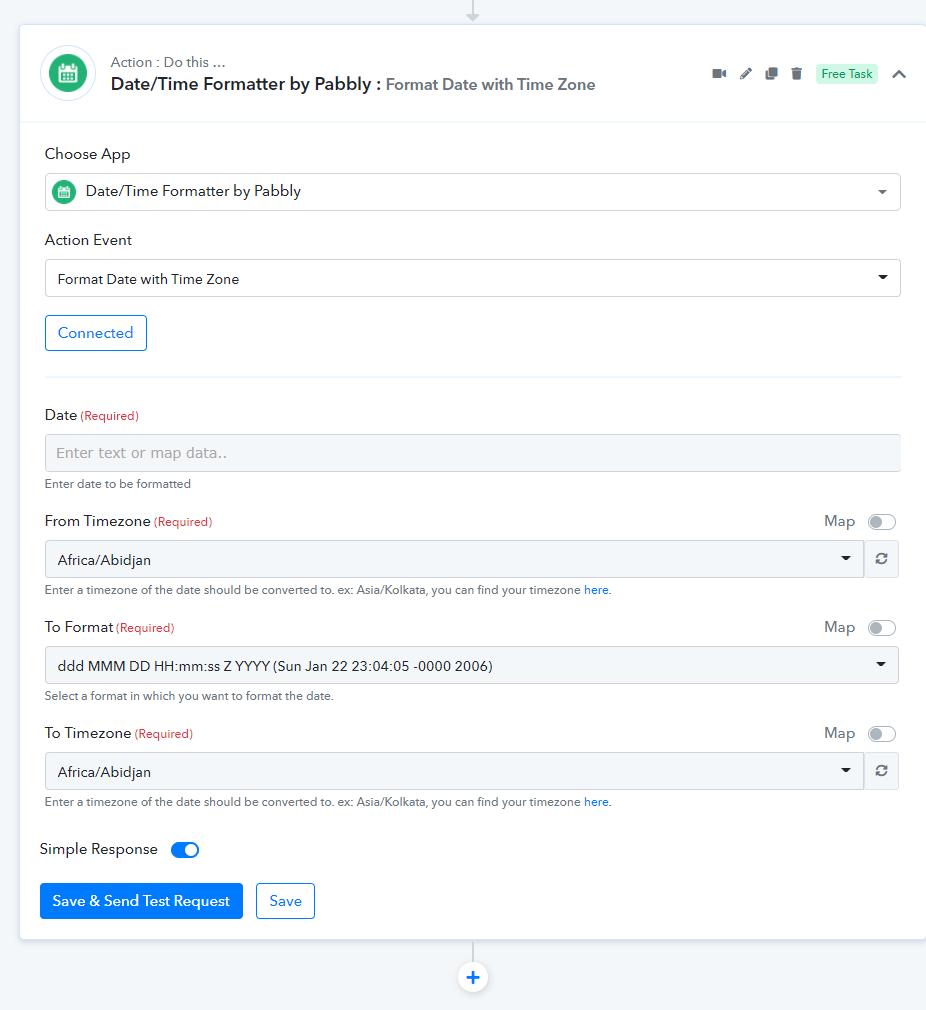Refresh the From Timezone list

click(882, 559)
